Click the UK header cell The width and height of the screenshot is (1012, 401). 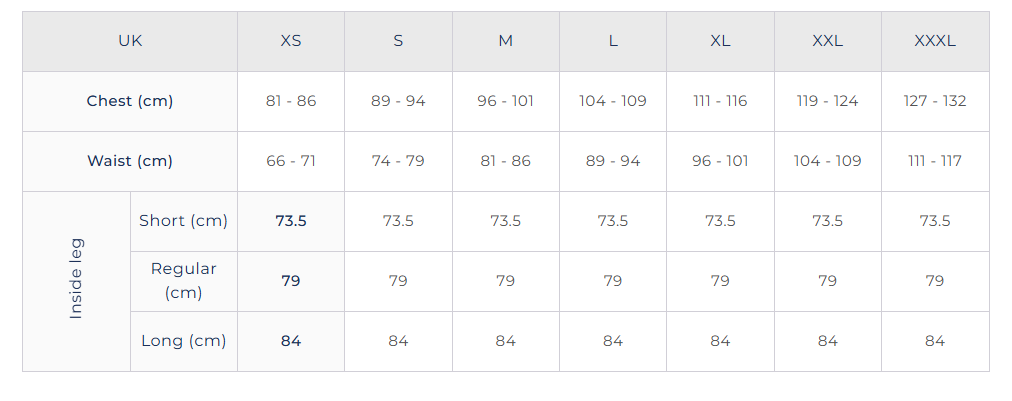tap(130, 41)
